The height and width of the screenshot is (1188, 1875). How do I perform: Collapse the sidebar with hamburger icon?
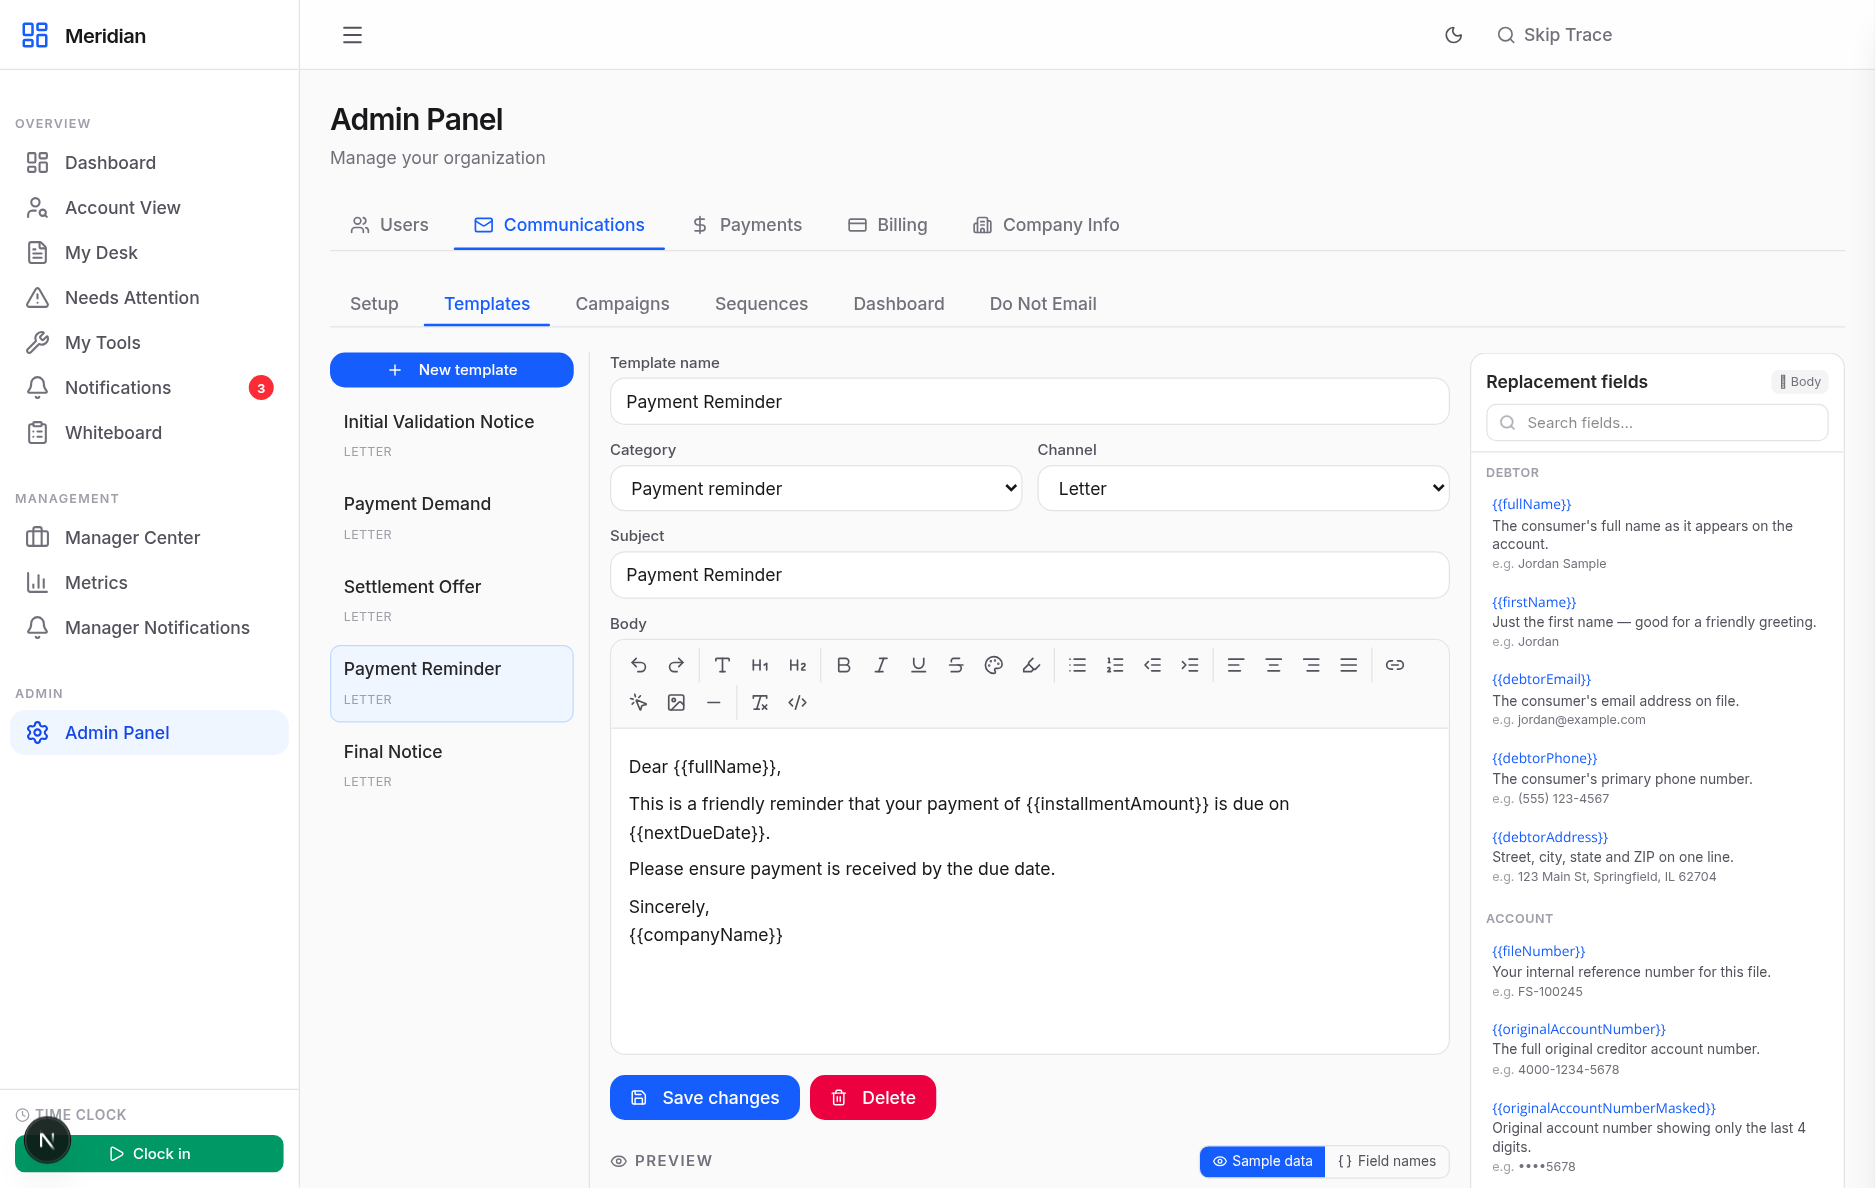(352, 35)
